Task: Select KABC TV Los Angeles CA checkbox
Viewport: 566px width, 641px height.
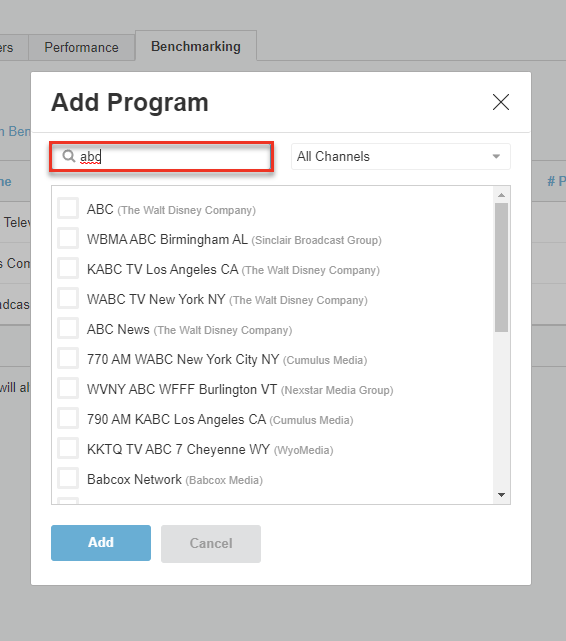Action: click(68, 268)
